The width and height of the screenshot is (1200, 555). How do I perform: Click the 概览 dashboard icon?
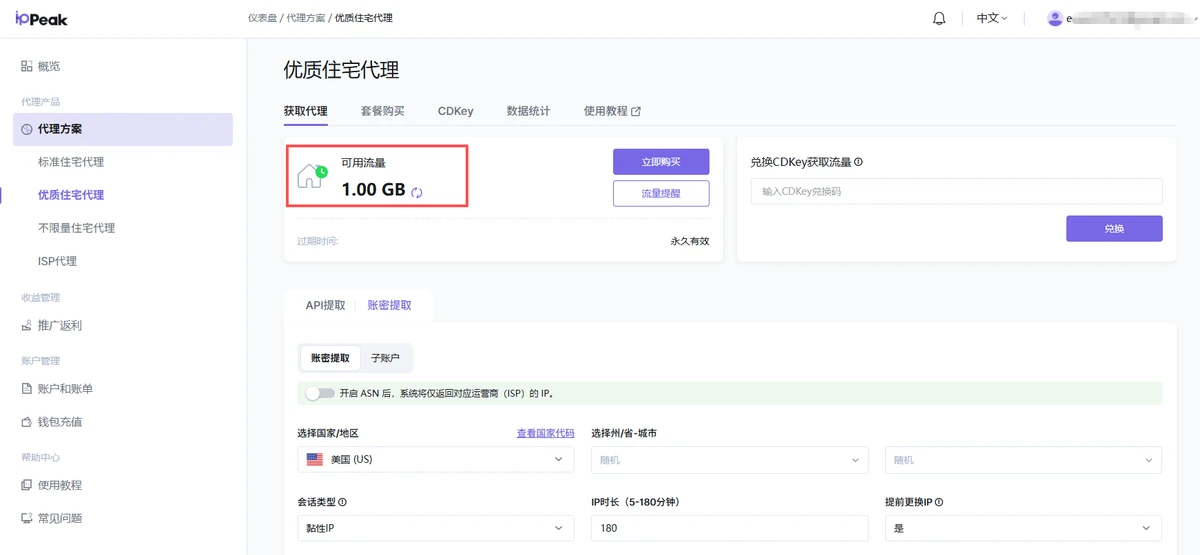(x=27, y=66)
